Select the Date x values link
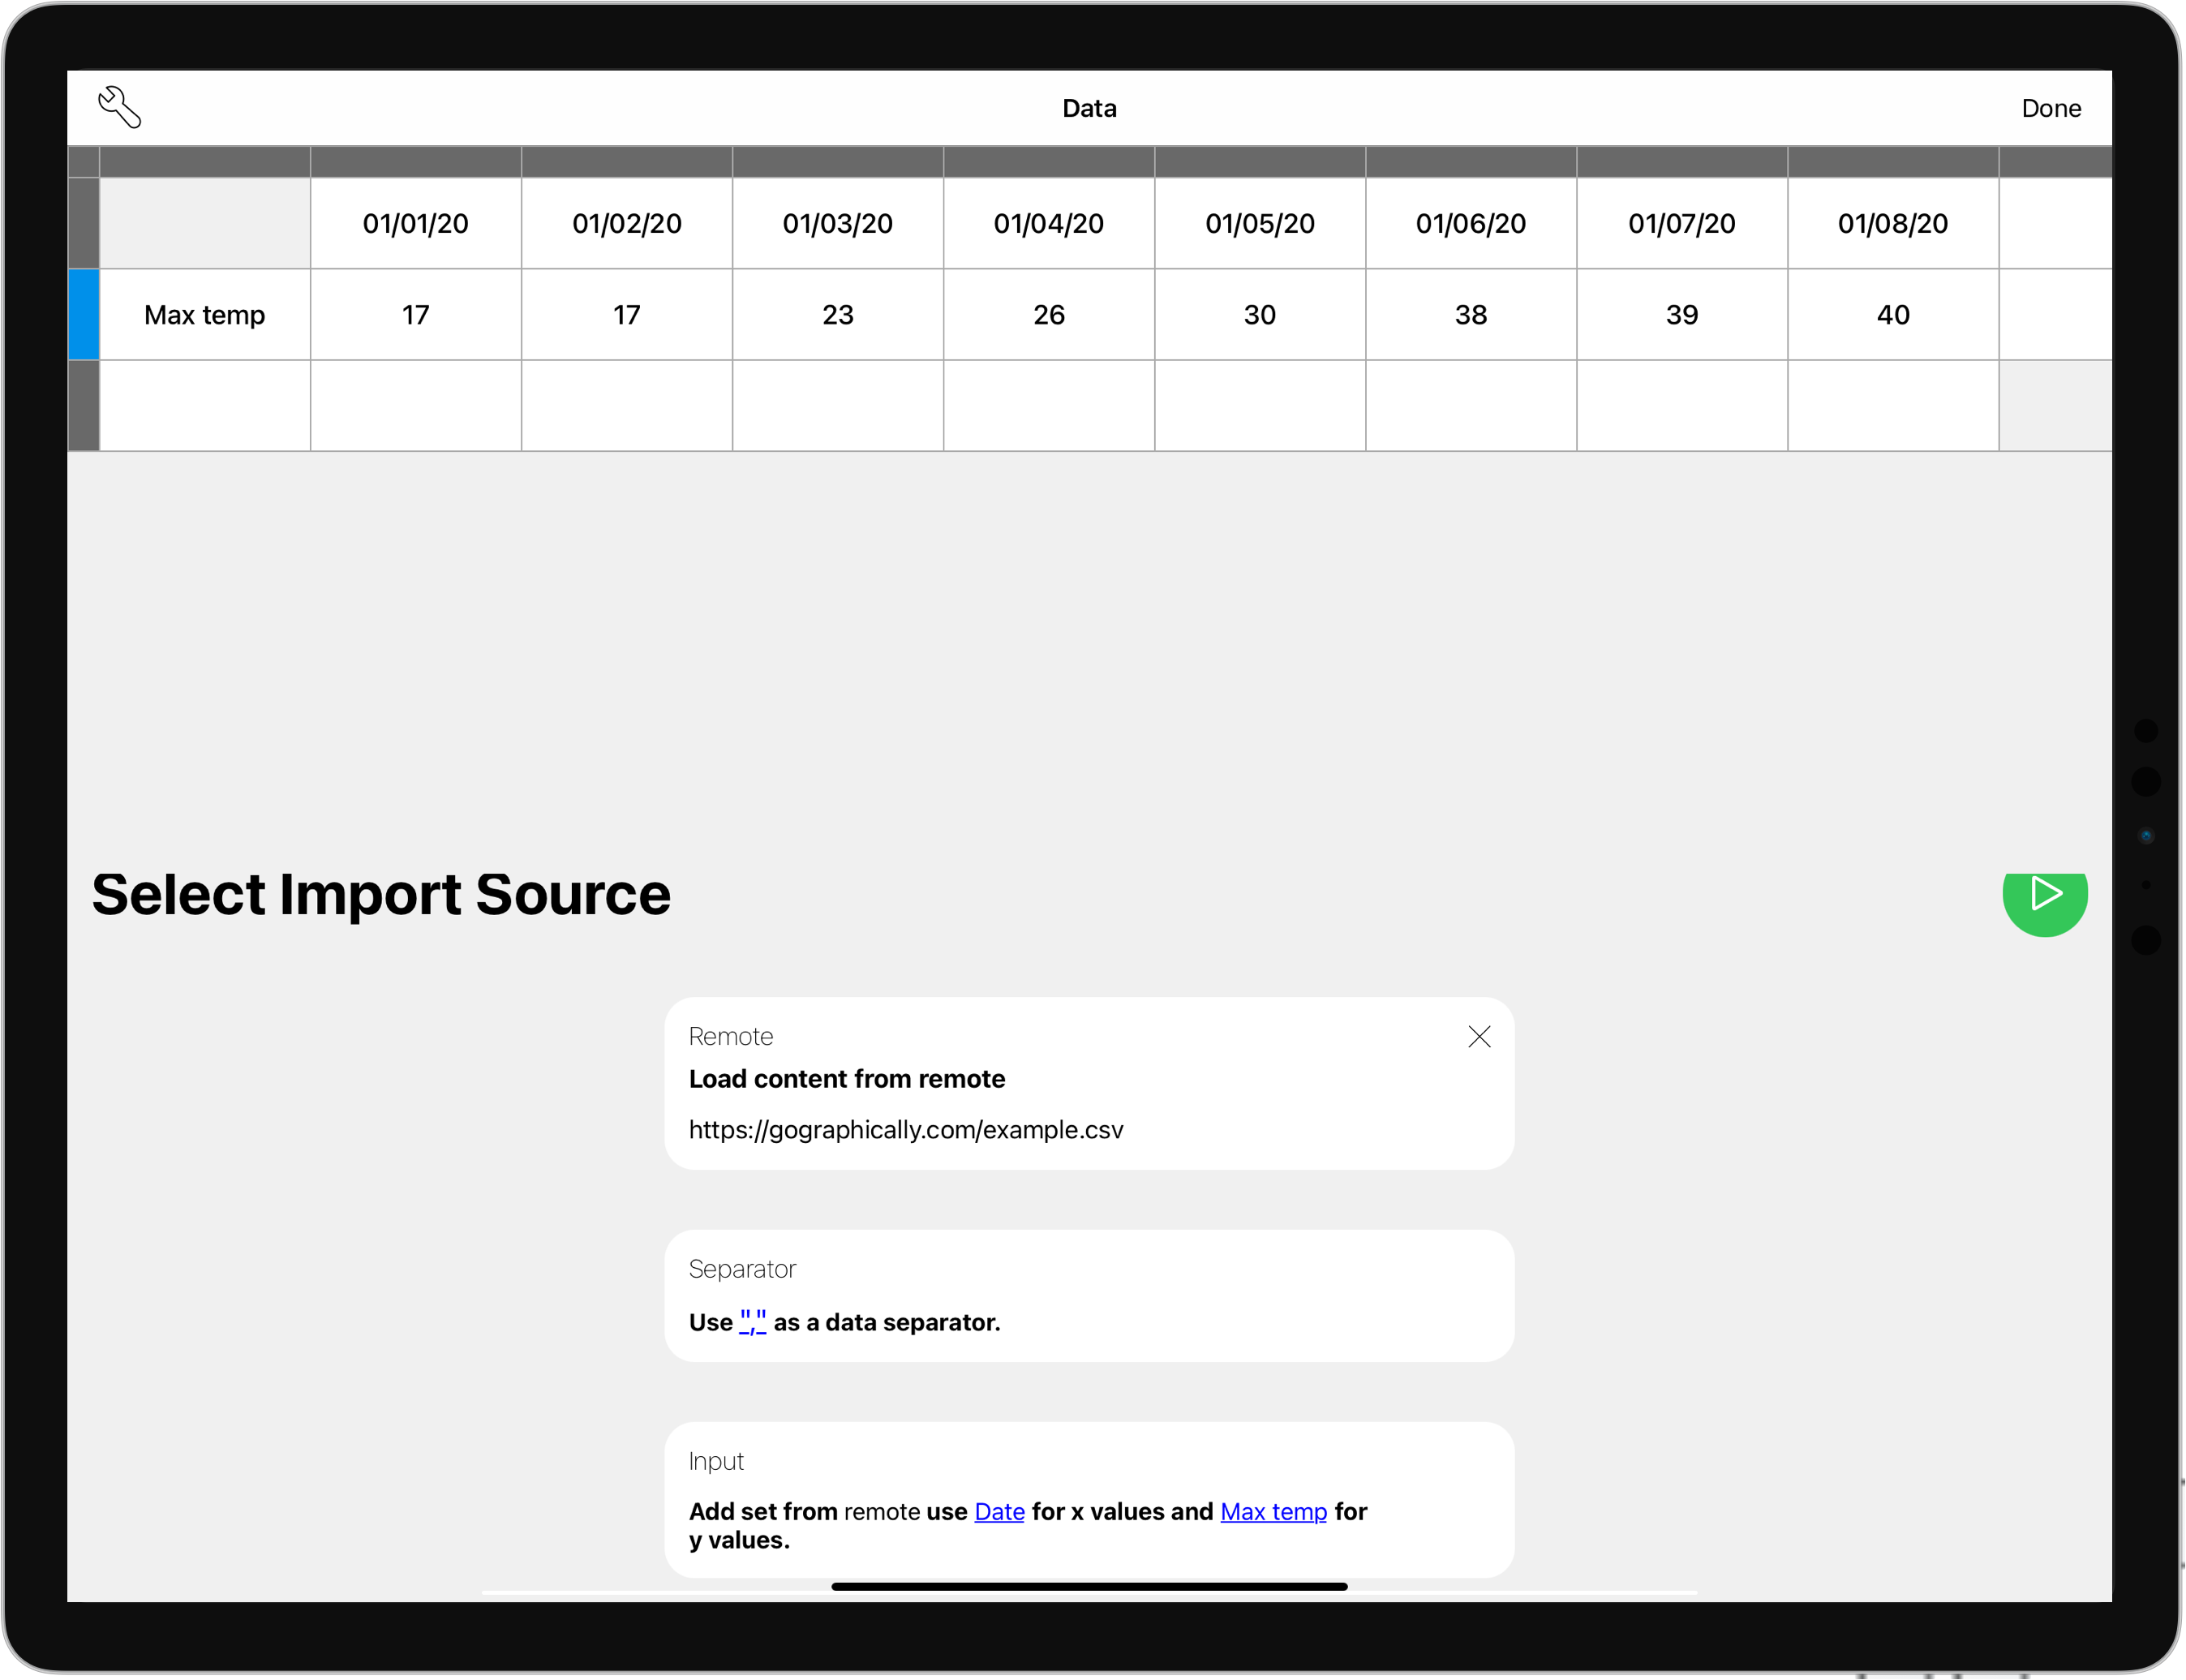 999,1511
